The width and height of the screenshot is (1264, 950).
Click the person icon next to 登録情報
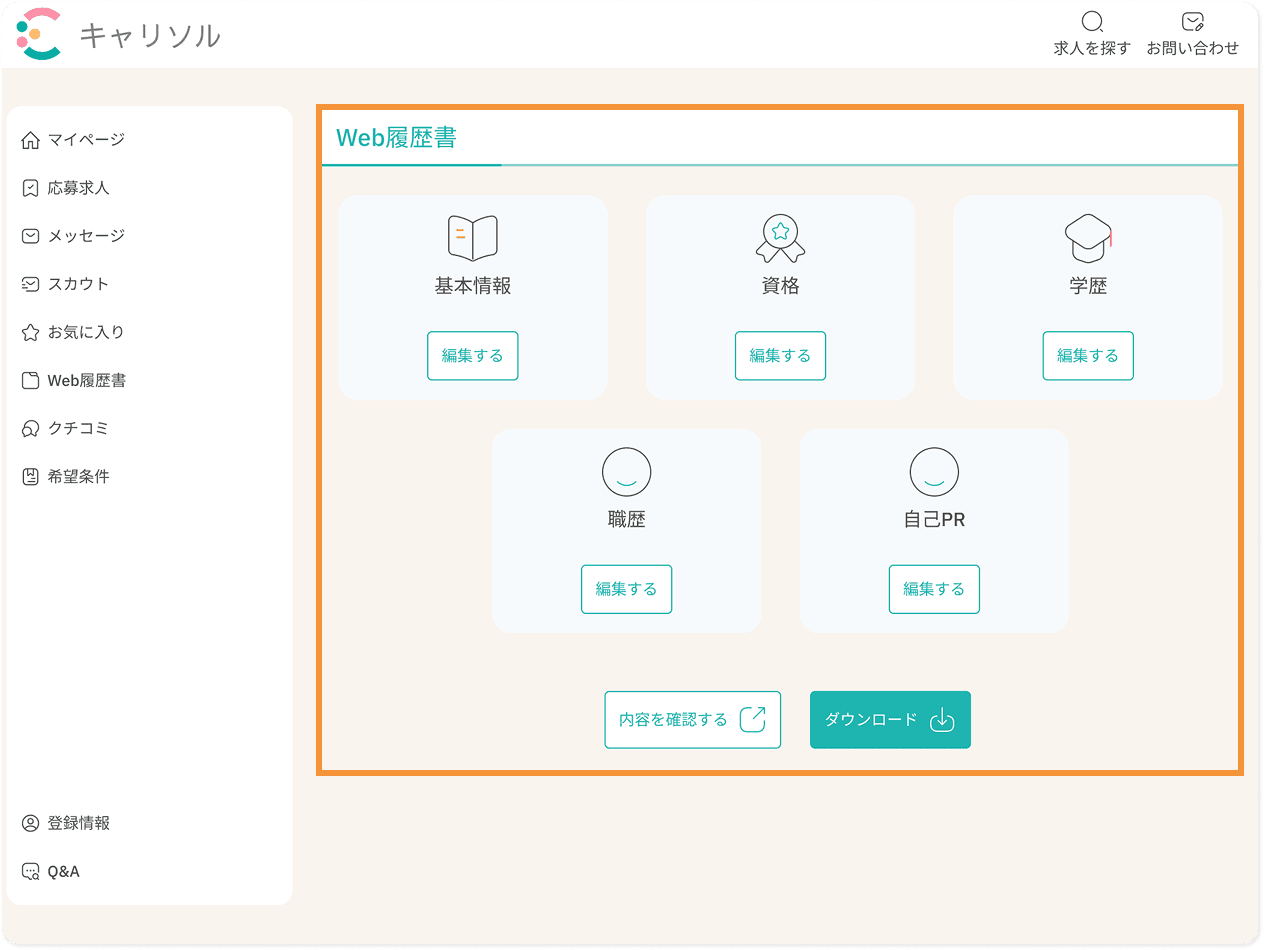(30, 823)
